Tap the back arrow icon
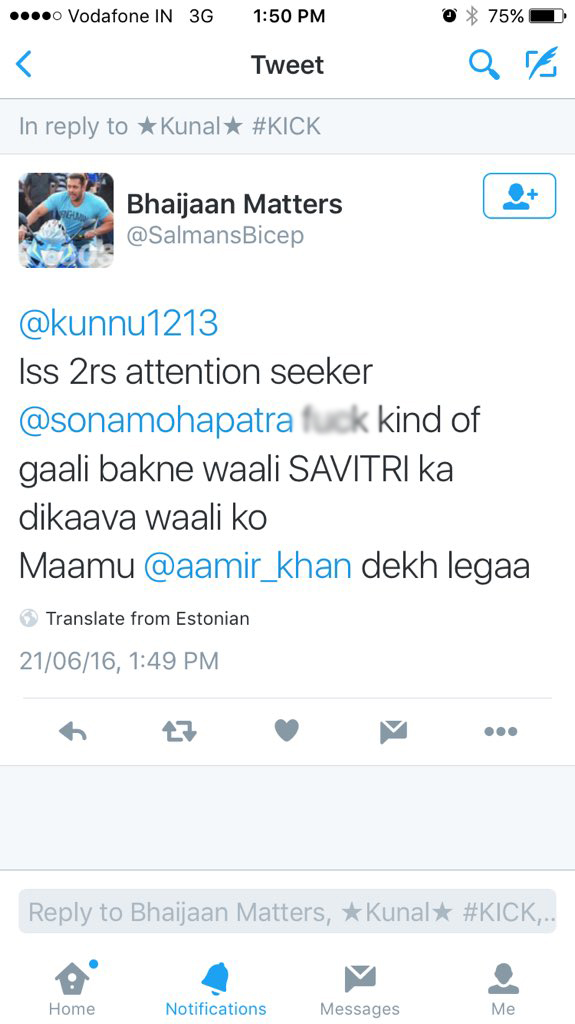Viewport: 575px width, 1024px height. [x=24, y=65]
